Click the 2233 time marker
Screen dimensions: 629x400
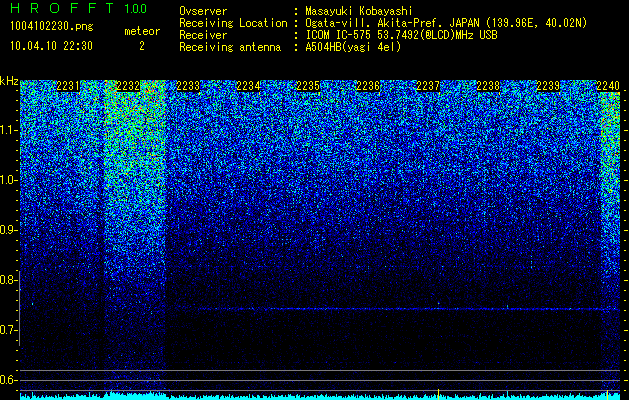tap(188, 86)
